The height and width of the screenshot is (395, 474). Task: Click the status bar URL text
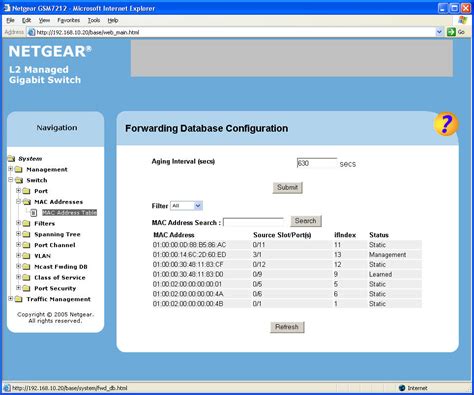(70, 388)
